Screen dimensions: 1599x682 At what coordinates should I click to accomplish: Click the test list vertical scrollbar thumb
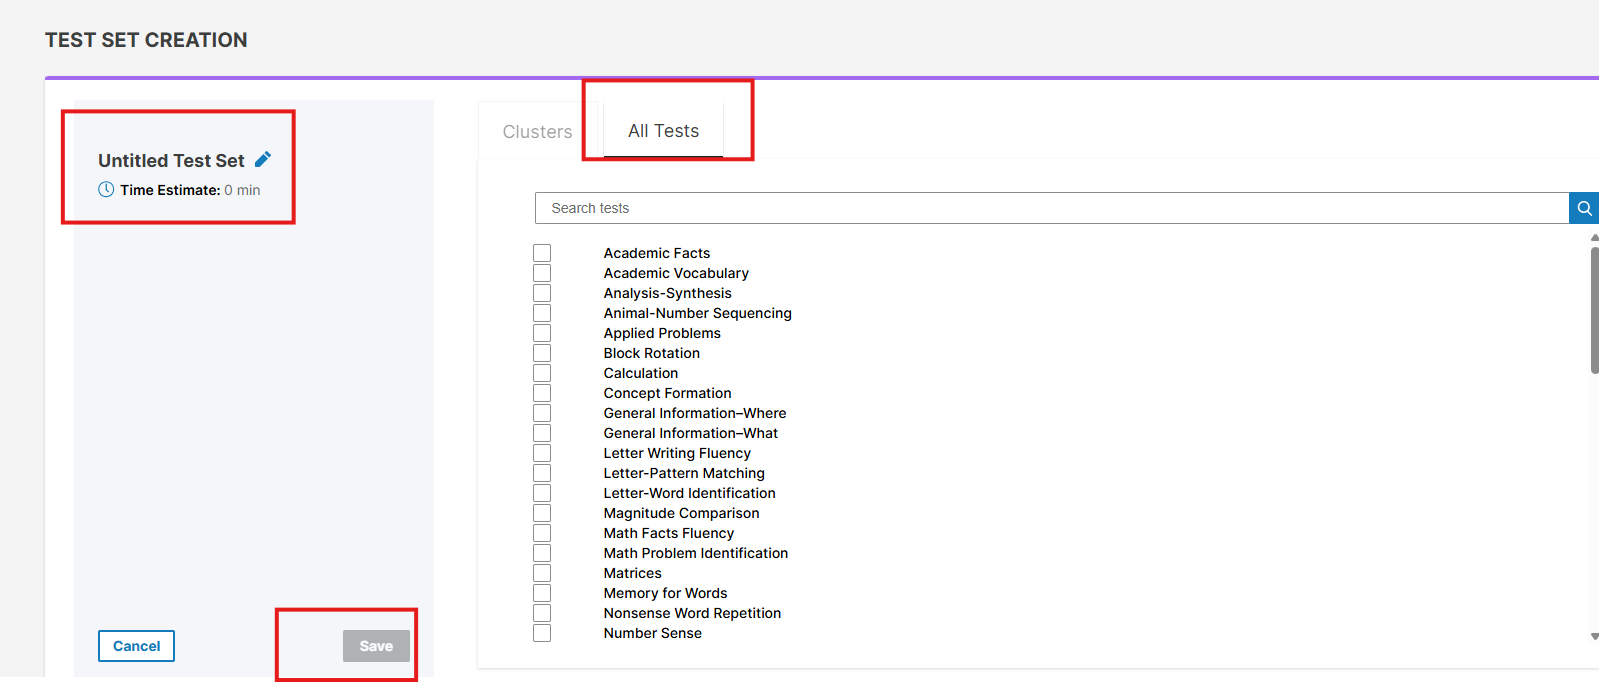[x=1594, y=310]
